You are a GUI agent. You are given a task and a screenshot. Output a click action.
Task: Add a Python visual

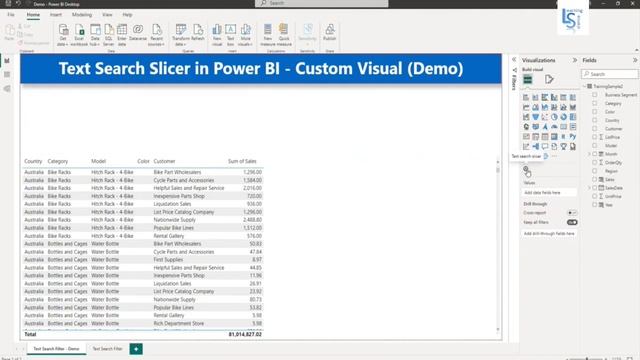pos(573,137)
